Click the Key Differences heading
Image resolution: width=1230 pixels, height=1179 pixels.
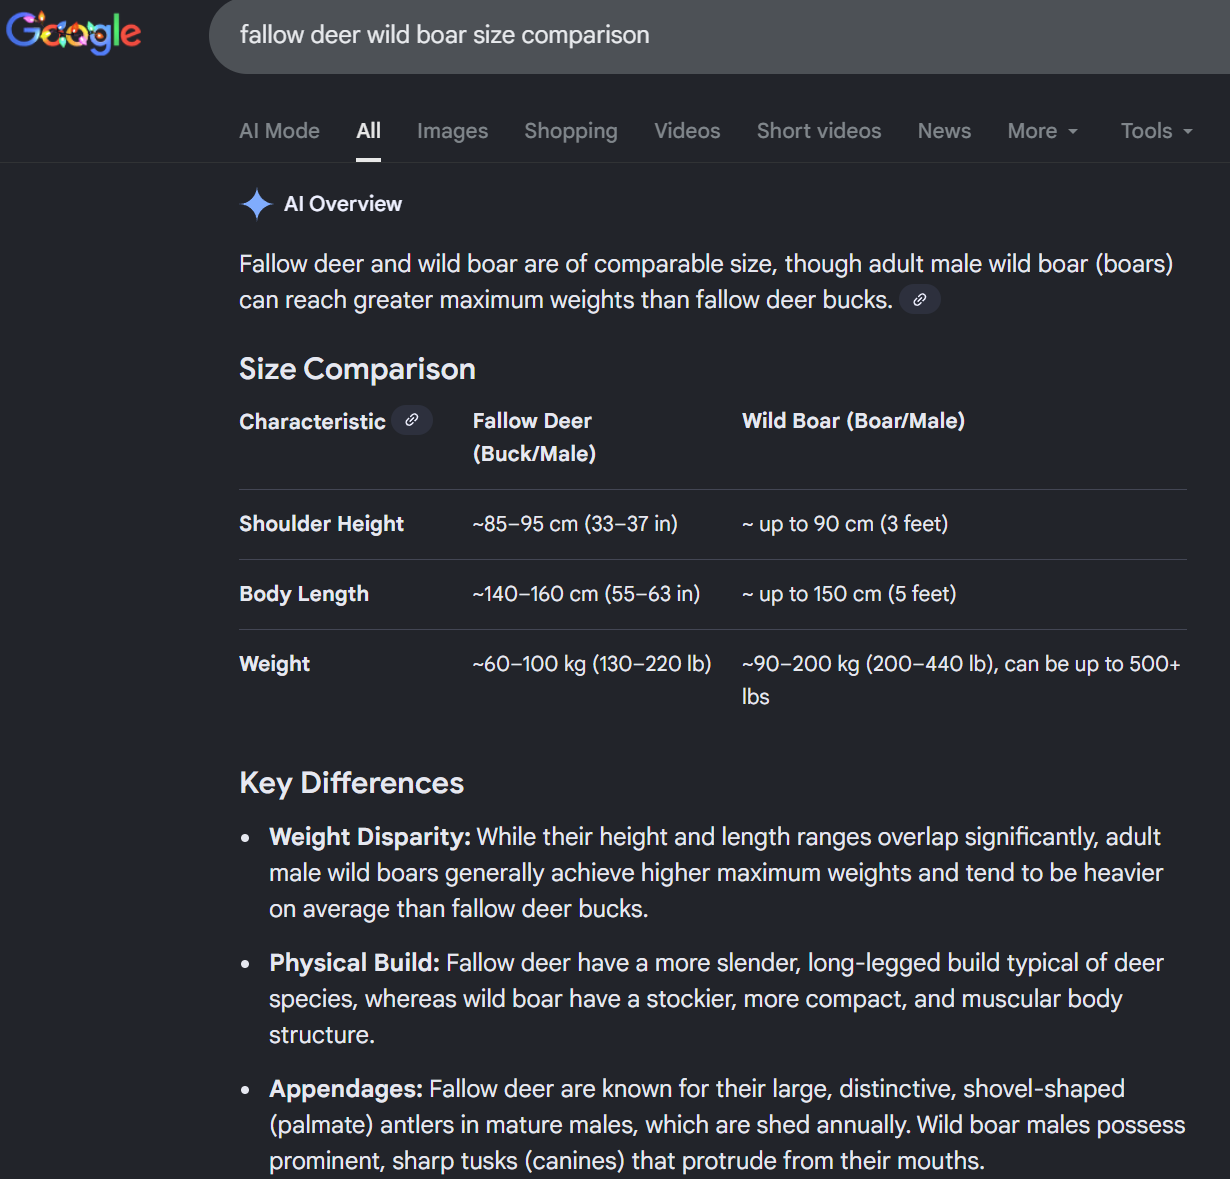tap(351, 783)
